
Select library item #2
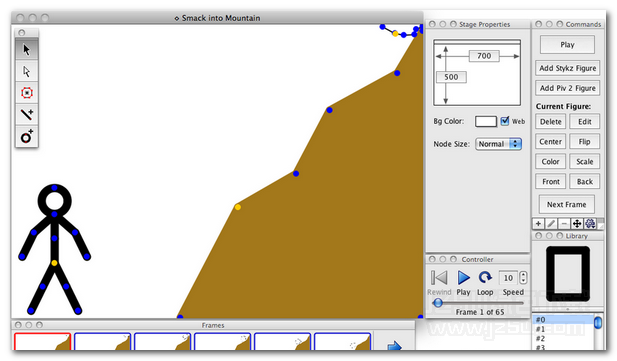(x=563, y=339)
